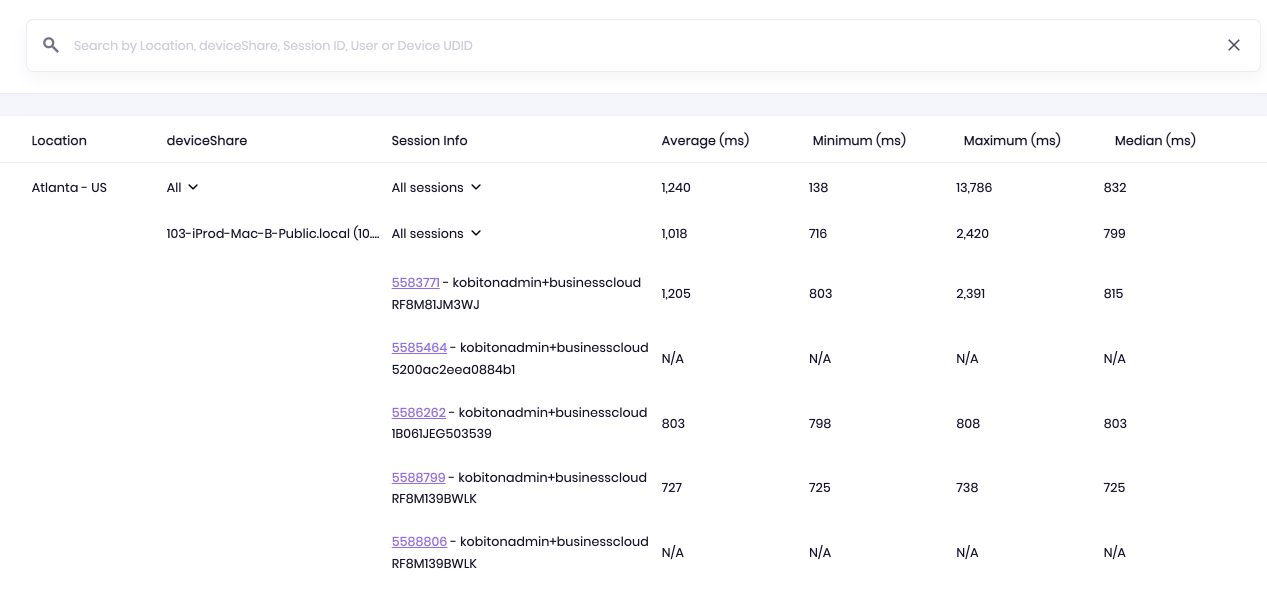Click the magnifying glass search icon
Screen dimensions: 1267x605
tap(51, 45)
